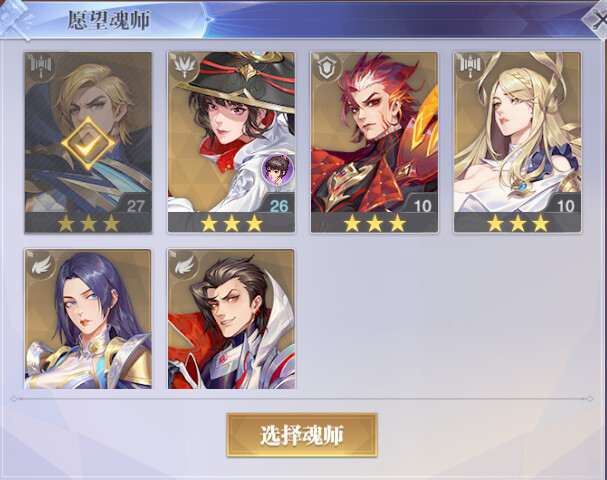Select the purple-haired armored woman card

click(x=88, y=319)
